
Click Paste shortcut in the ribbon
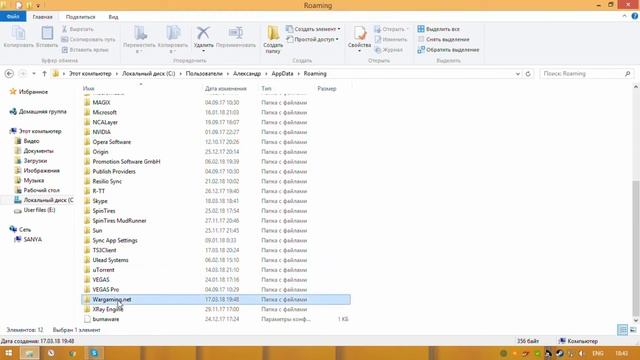(x=85, y=50)
